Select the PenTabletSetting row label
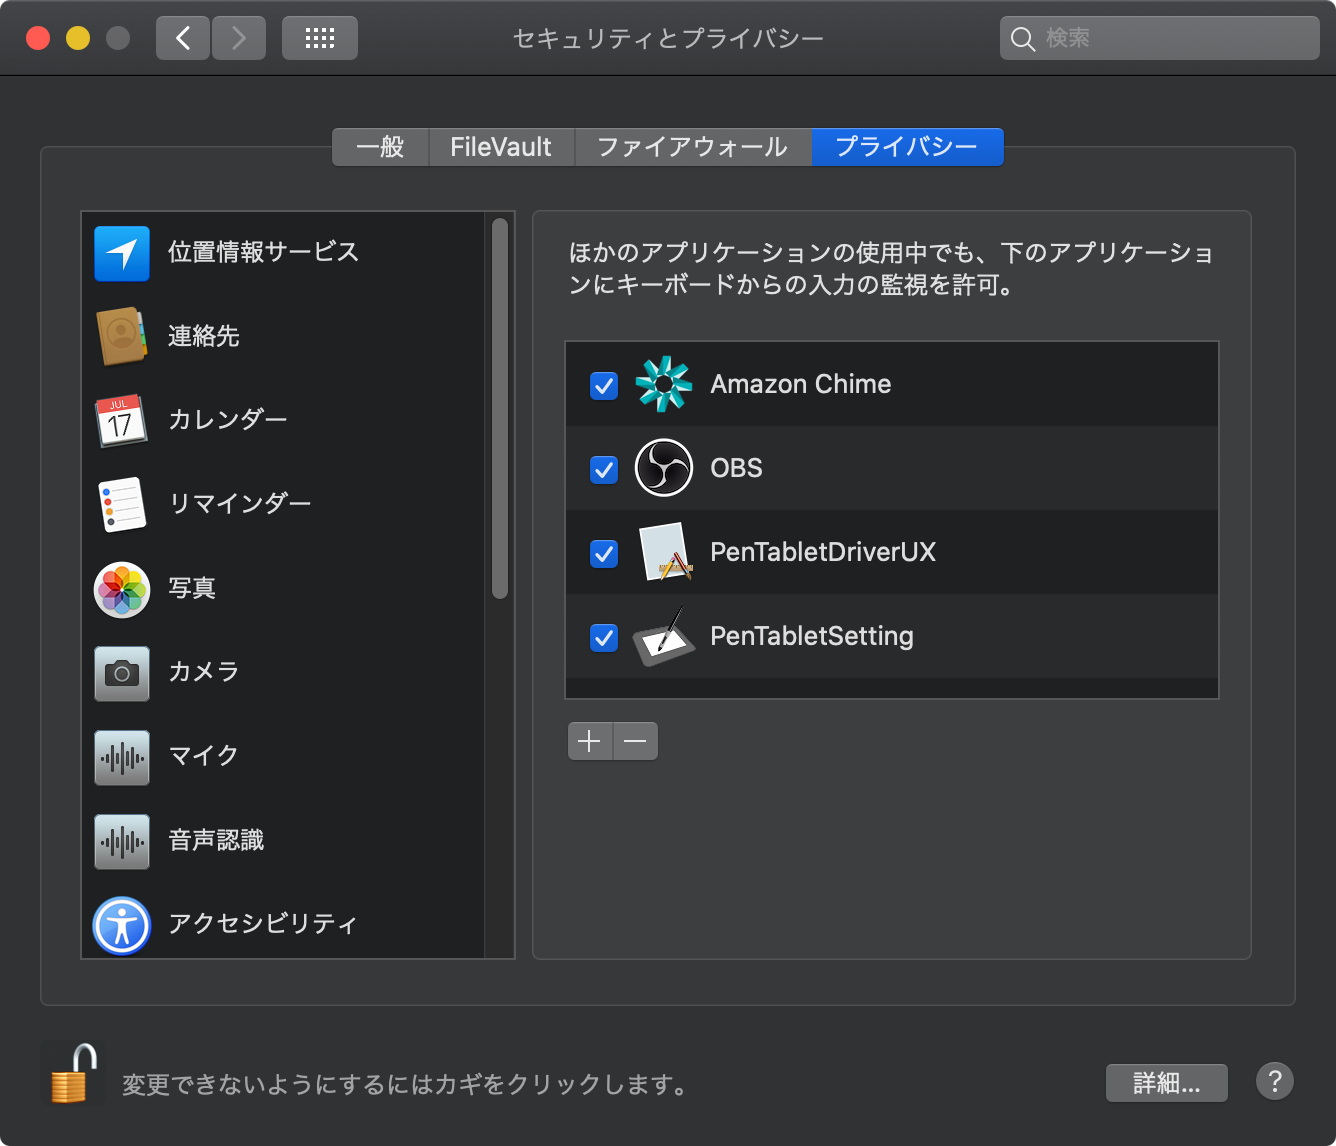 pyautogui.click(x=812, y=636)
